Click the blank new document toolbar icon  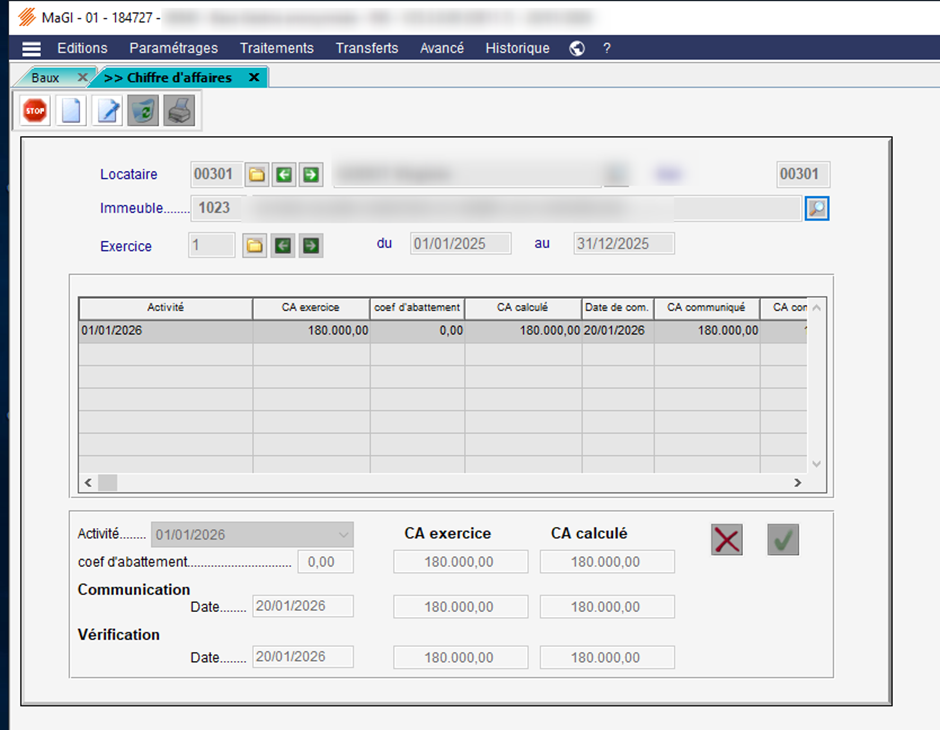tap(71, 111)
